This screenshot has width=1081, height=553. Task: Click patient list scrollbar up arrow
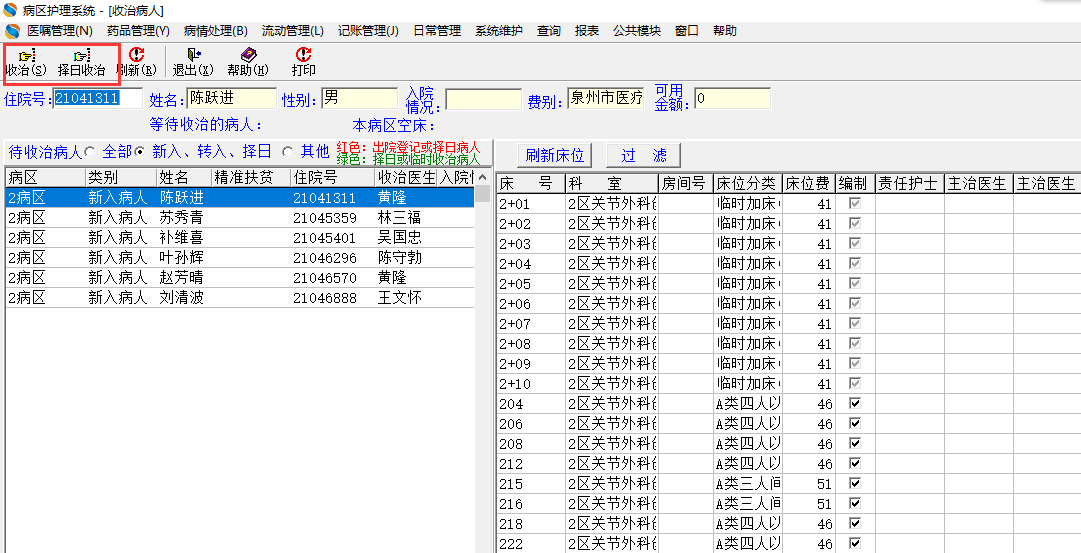pyautogui.click(x=484, y=177)
